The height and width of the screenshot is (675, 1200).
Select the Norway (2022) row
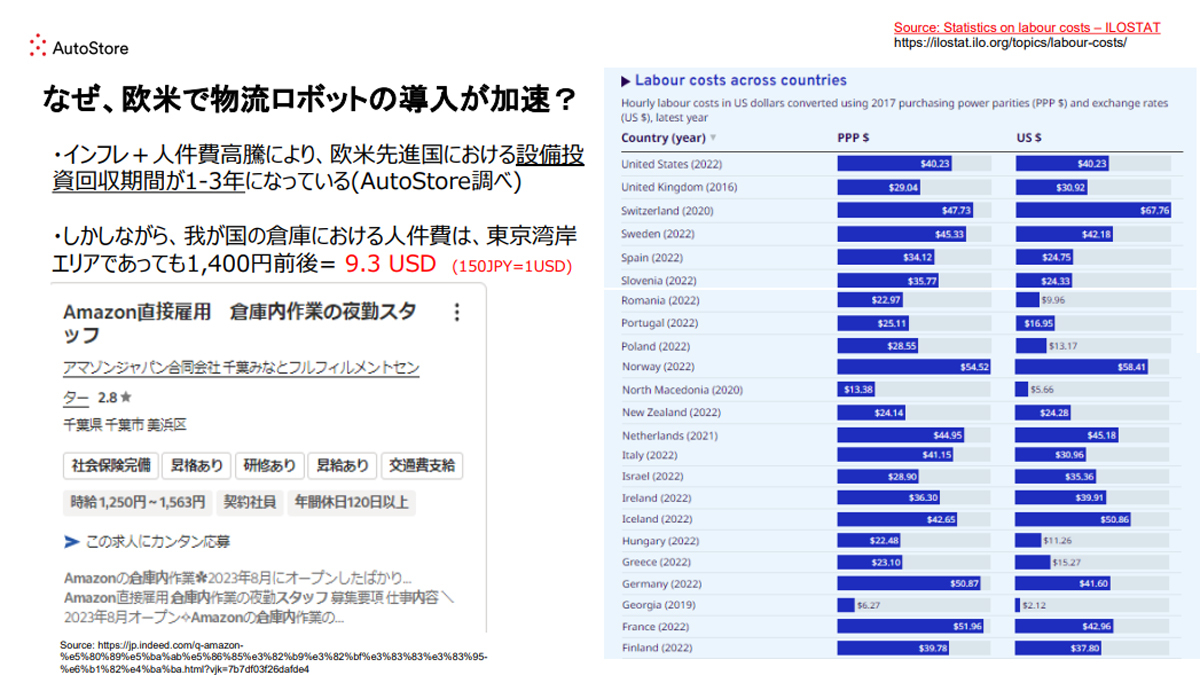tap(902, 367)
